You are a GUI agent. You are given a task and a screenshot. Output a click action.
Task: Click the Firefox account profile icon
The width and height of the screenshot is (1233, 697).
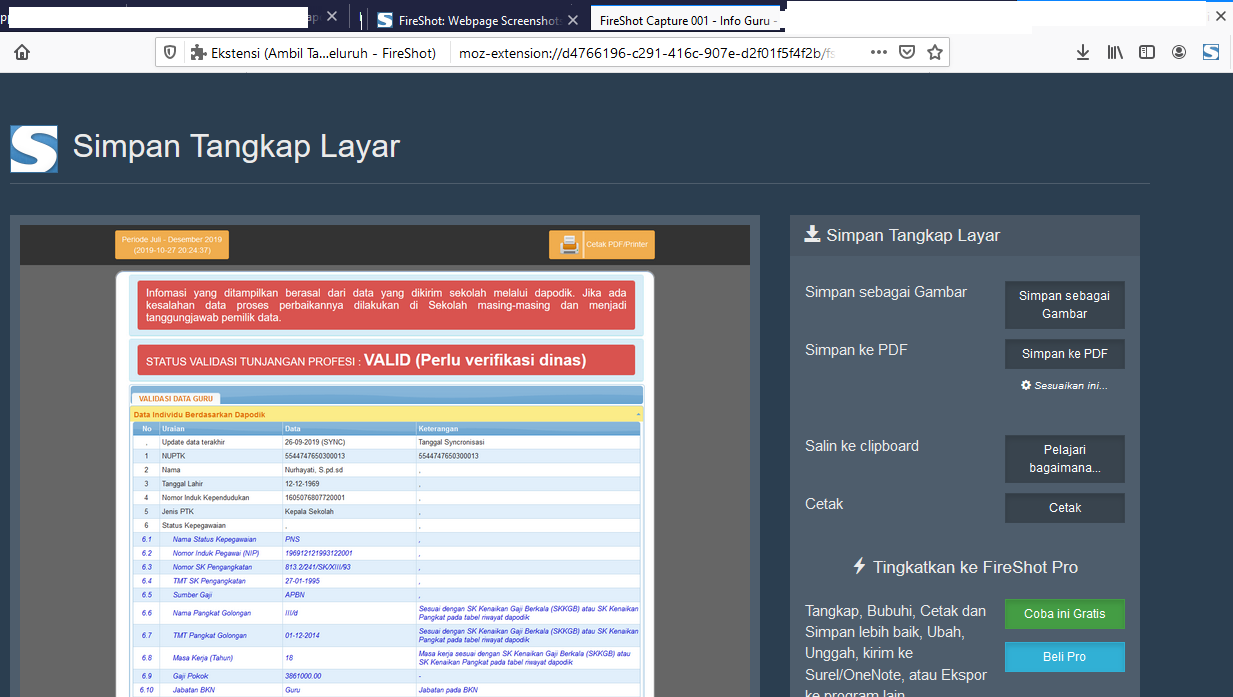coord(1180,51)
